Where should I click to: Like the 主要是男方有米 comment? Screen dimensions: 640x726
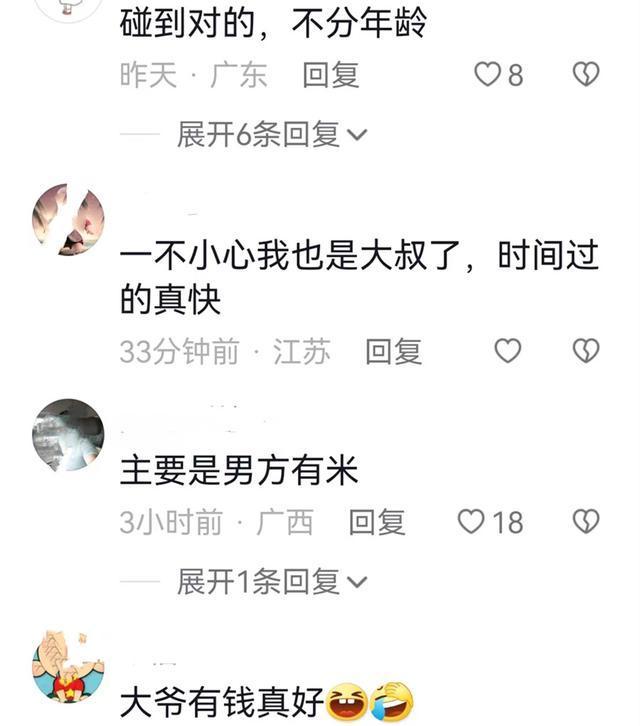(x=471, y=521)
